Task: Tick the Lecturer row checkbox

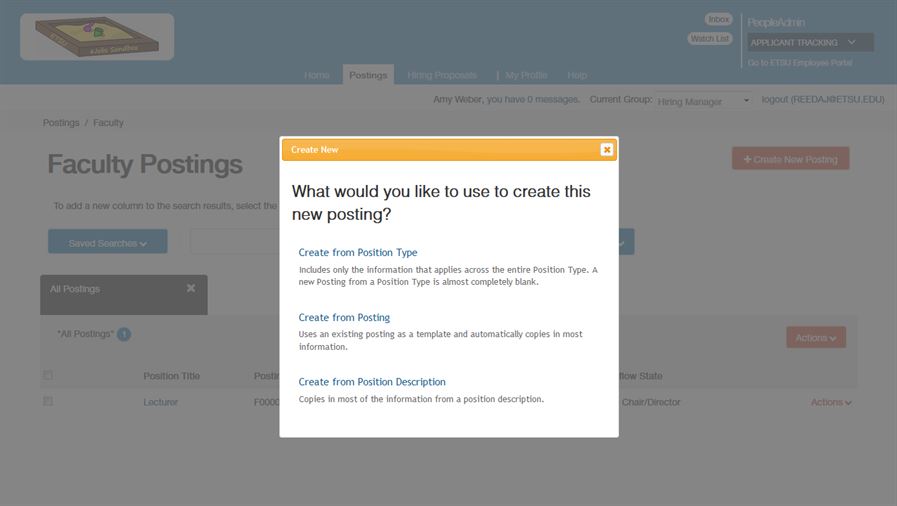Action: pyautogui.click(x=48, y=402)
